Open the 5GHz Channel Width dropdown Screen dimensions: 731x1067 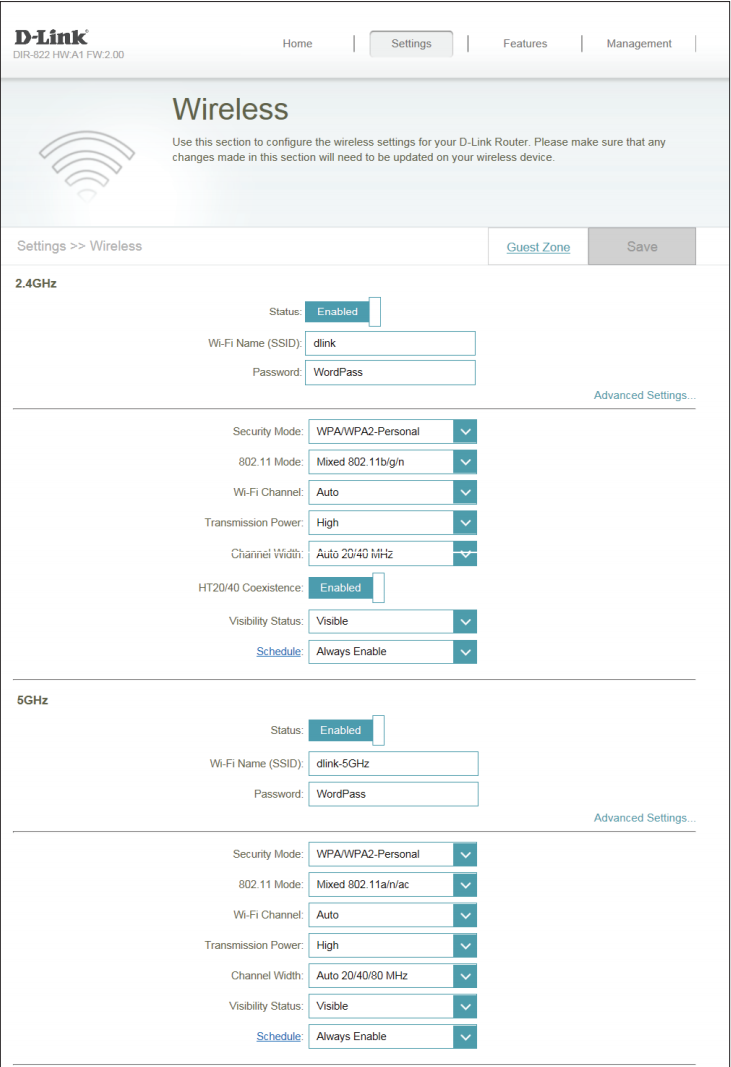click(392, 976)
